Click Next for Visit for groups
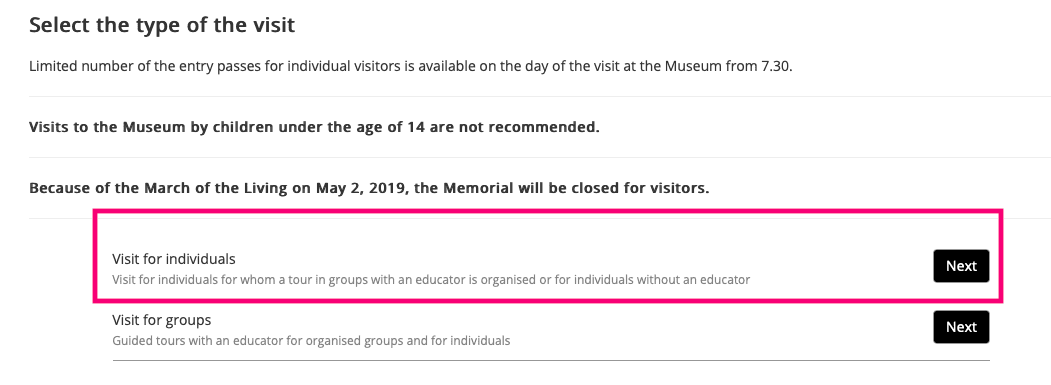 961,327
